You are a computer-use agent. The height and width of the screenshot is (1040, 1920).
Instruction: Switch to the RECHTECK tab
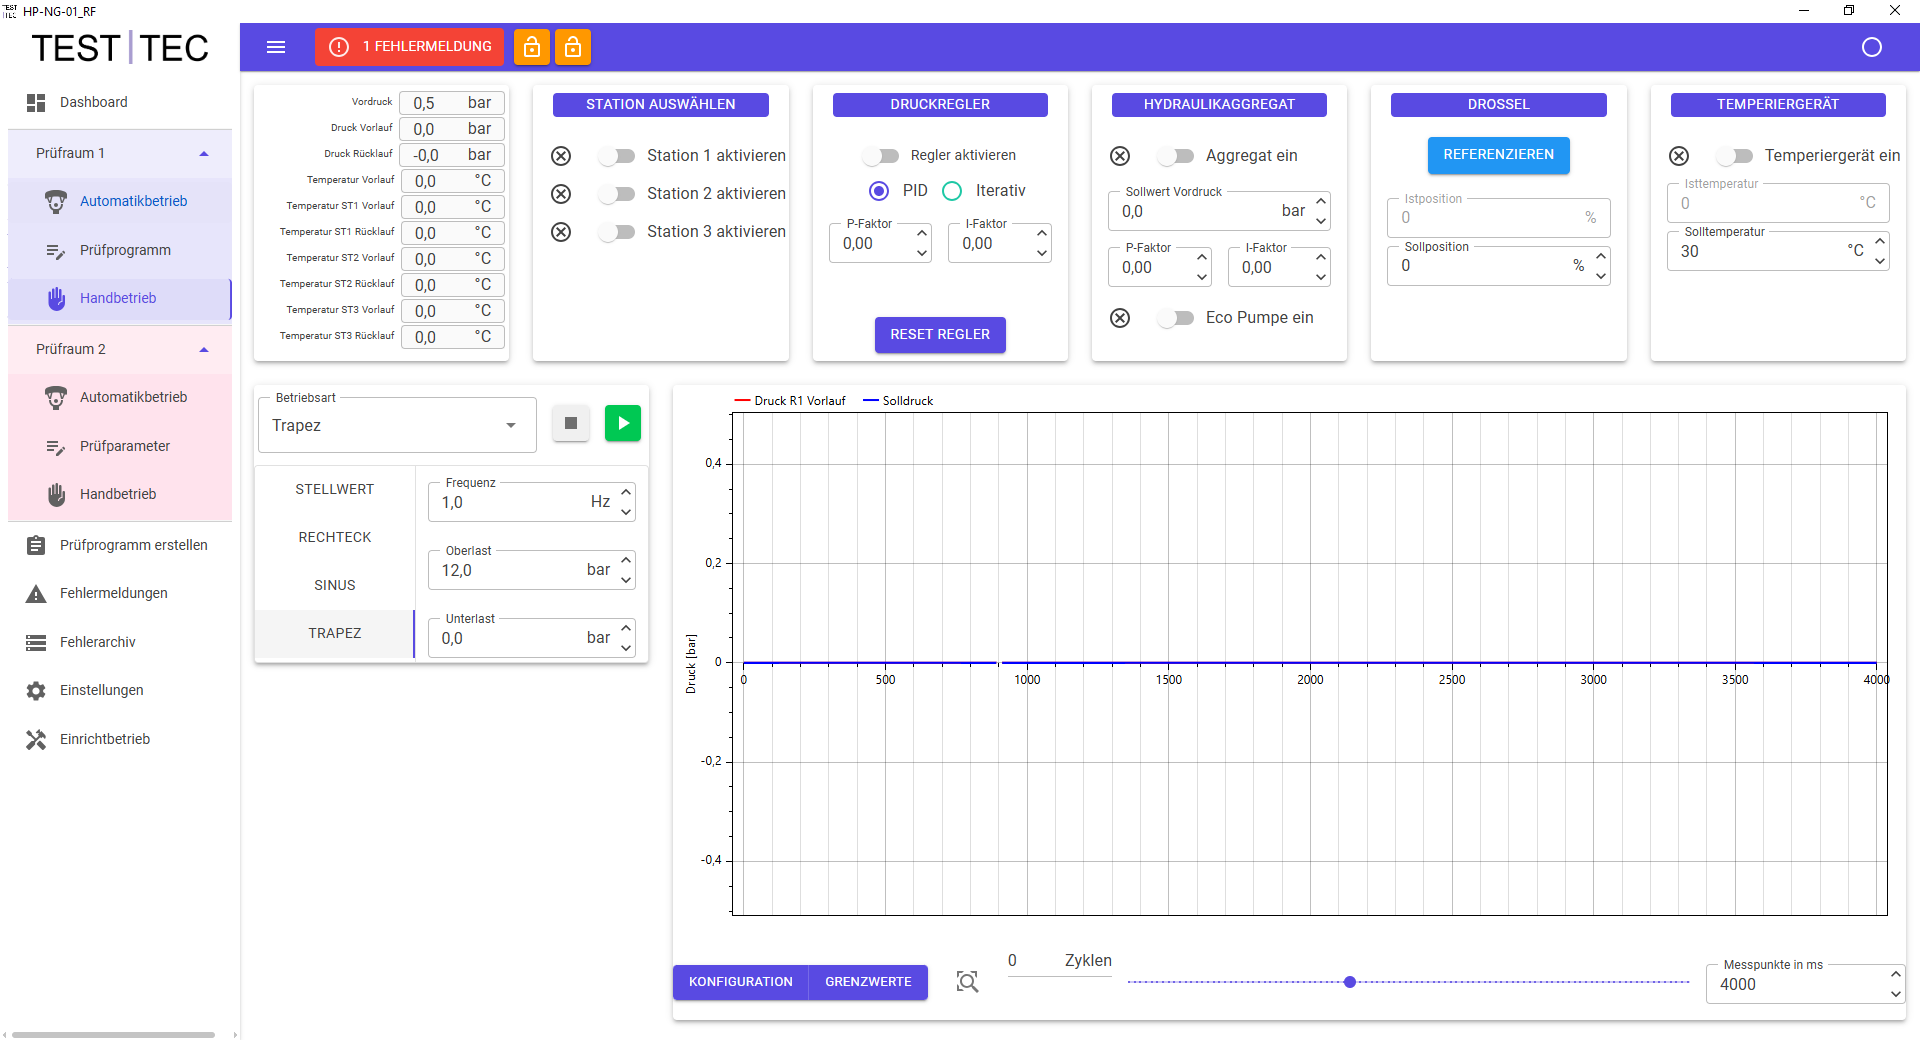[x=334, y=538]
